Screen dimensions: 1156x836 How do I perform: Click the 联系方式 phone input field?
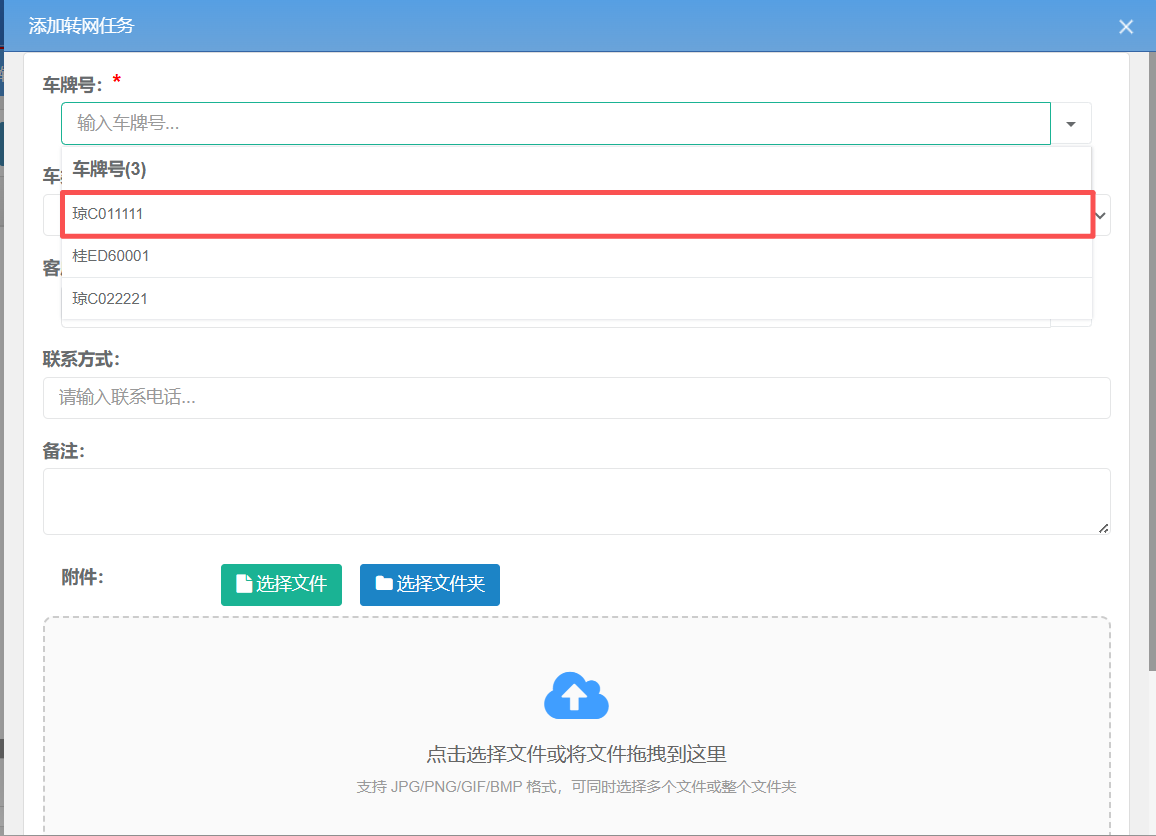coord(576,398)
